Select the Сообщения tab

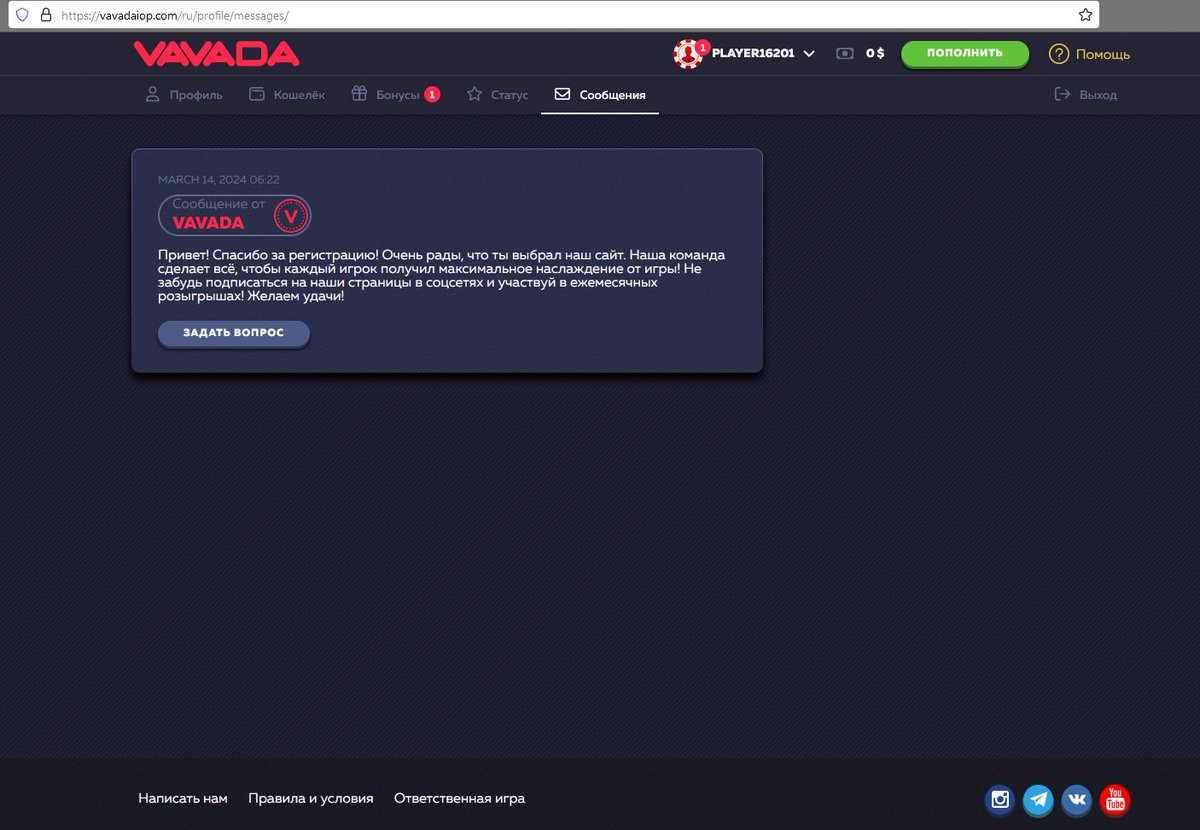pos(600,95)
